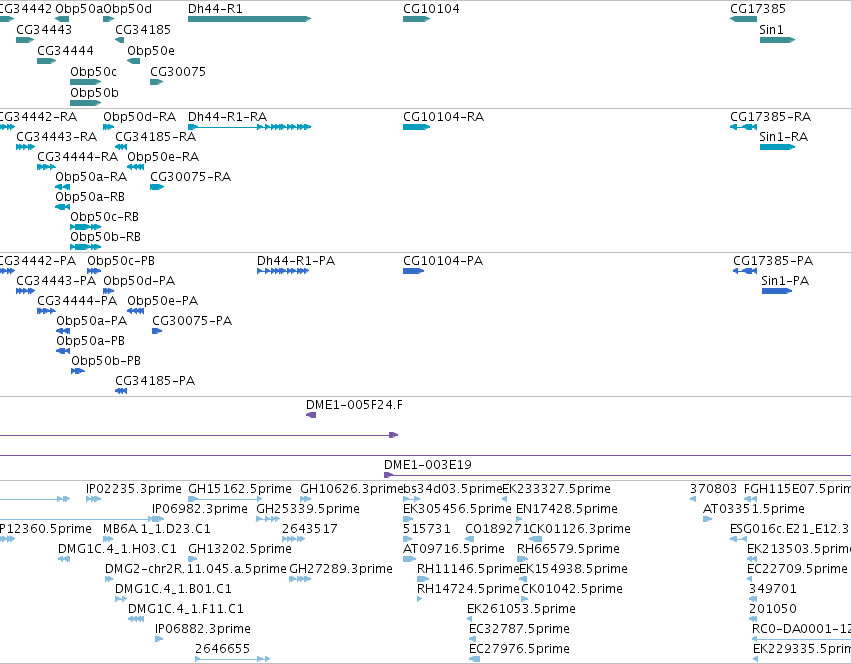Screen dimensions: 851x664
Task: Click the CG34444-RA transcript label
Action: pyautogui.click(x=78, y=157)
